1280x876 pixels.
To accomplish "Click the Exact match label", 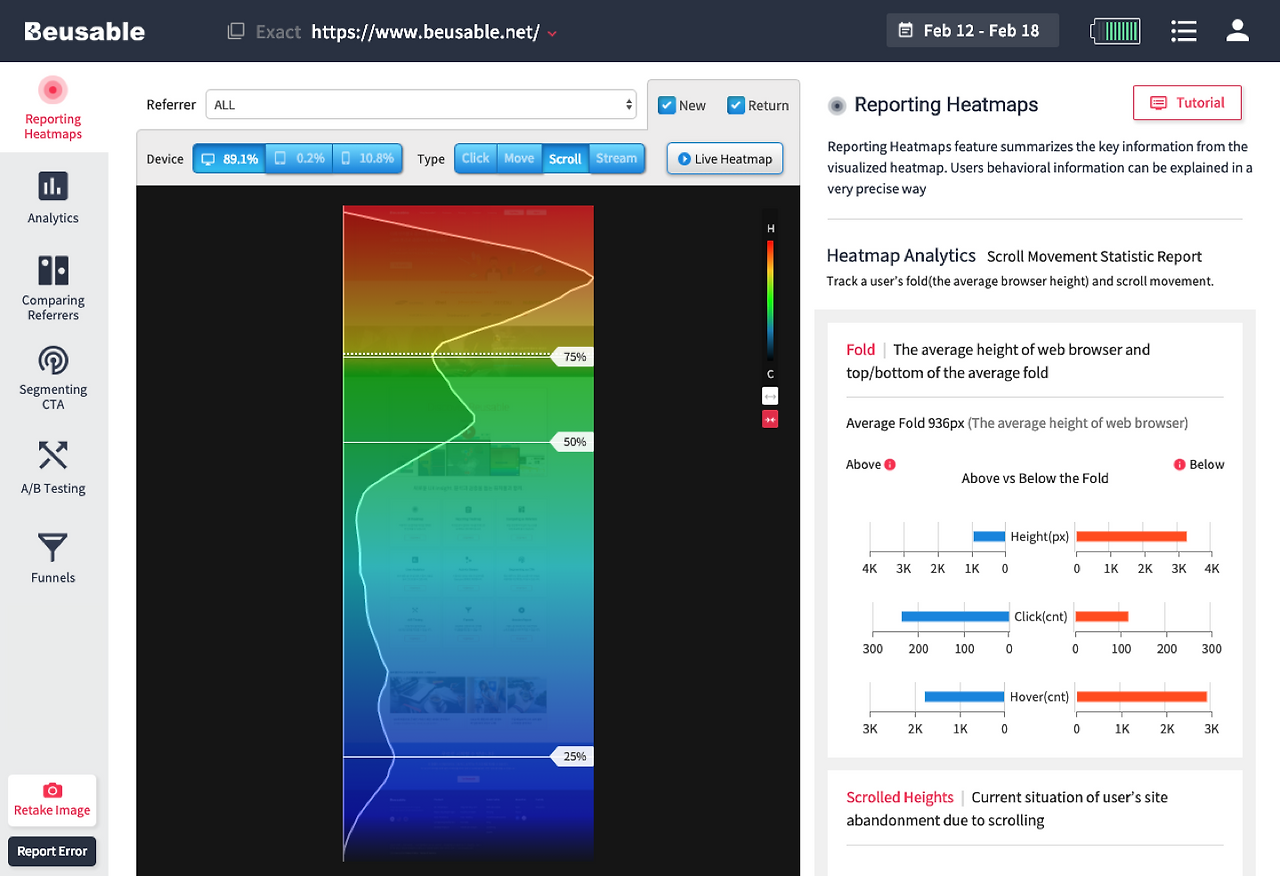I will coord(278,32).
